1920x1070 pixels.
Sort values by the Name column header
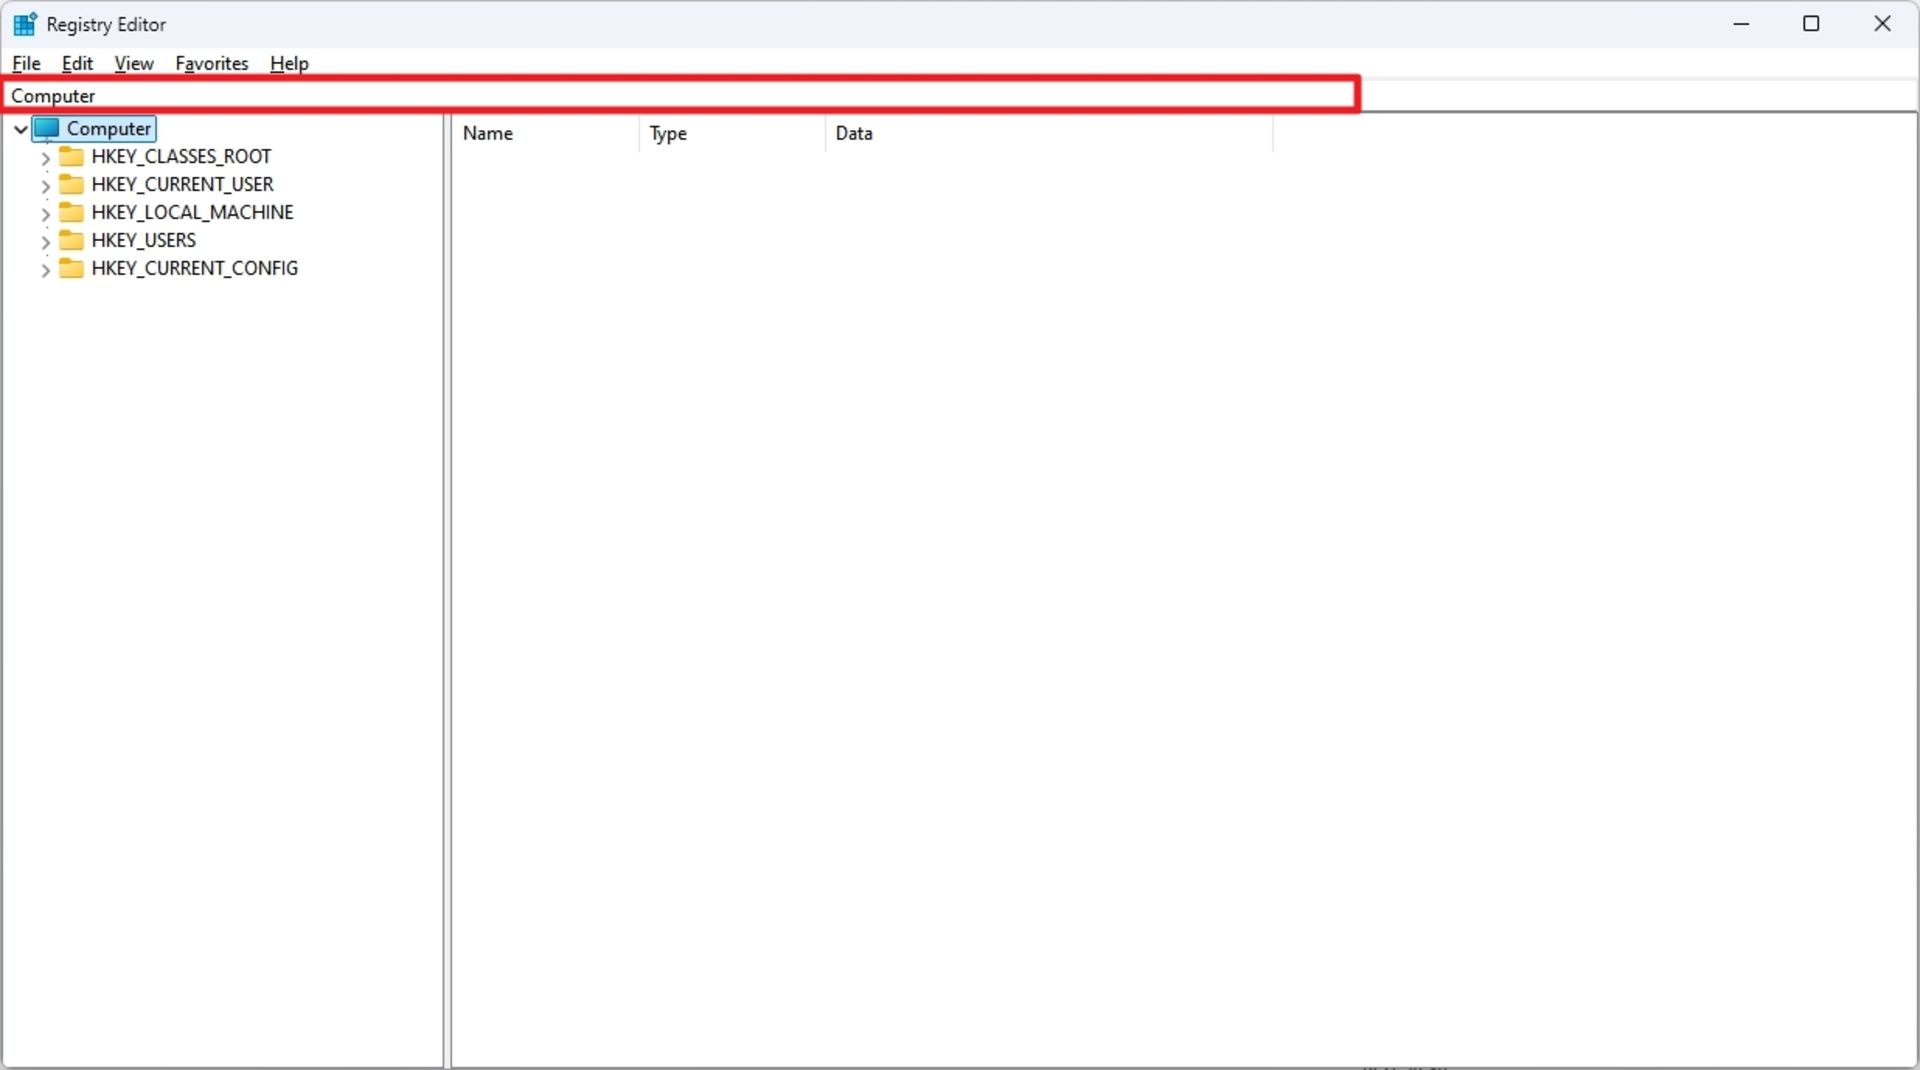pyautogui.click(x=488, y=133)
